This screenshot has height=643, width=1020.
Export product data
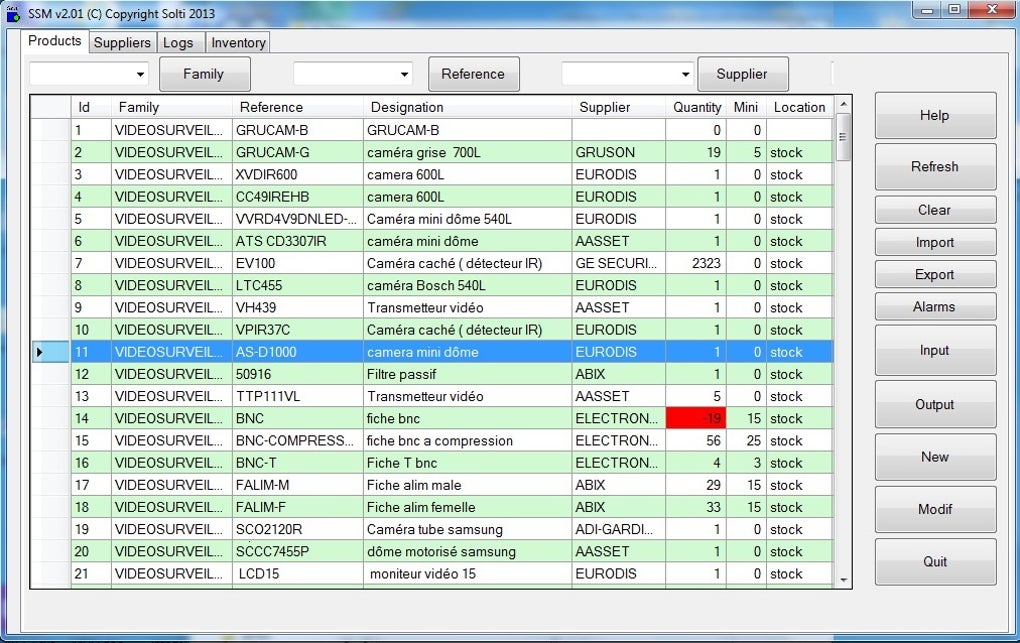[935, 274]
